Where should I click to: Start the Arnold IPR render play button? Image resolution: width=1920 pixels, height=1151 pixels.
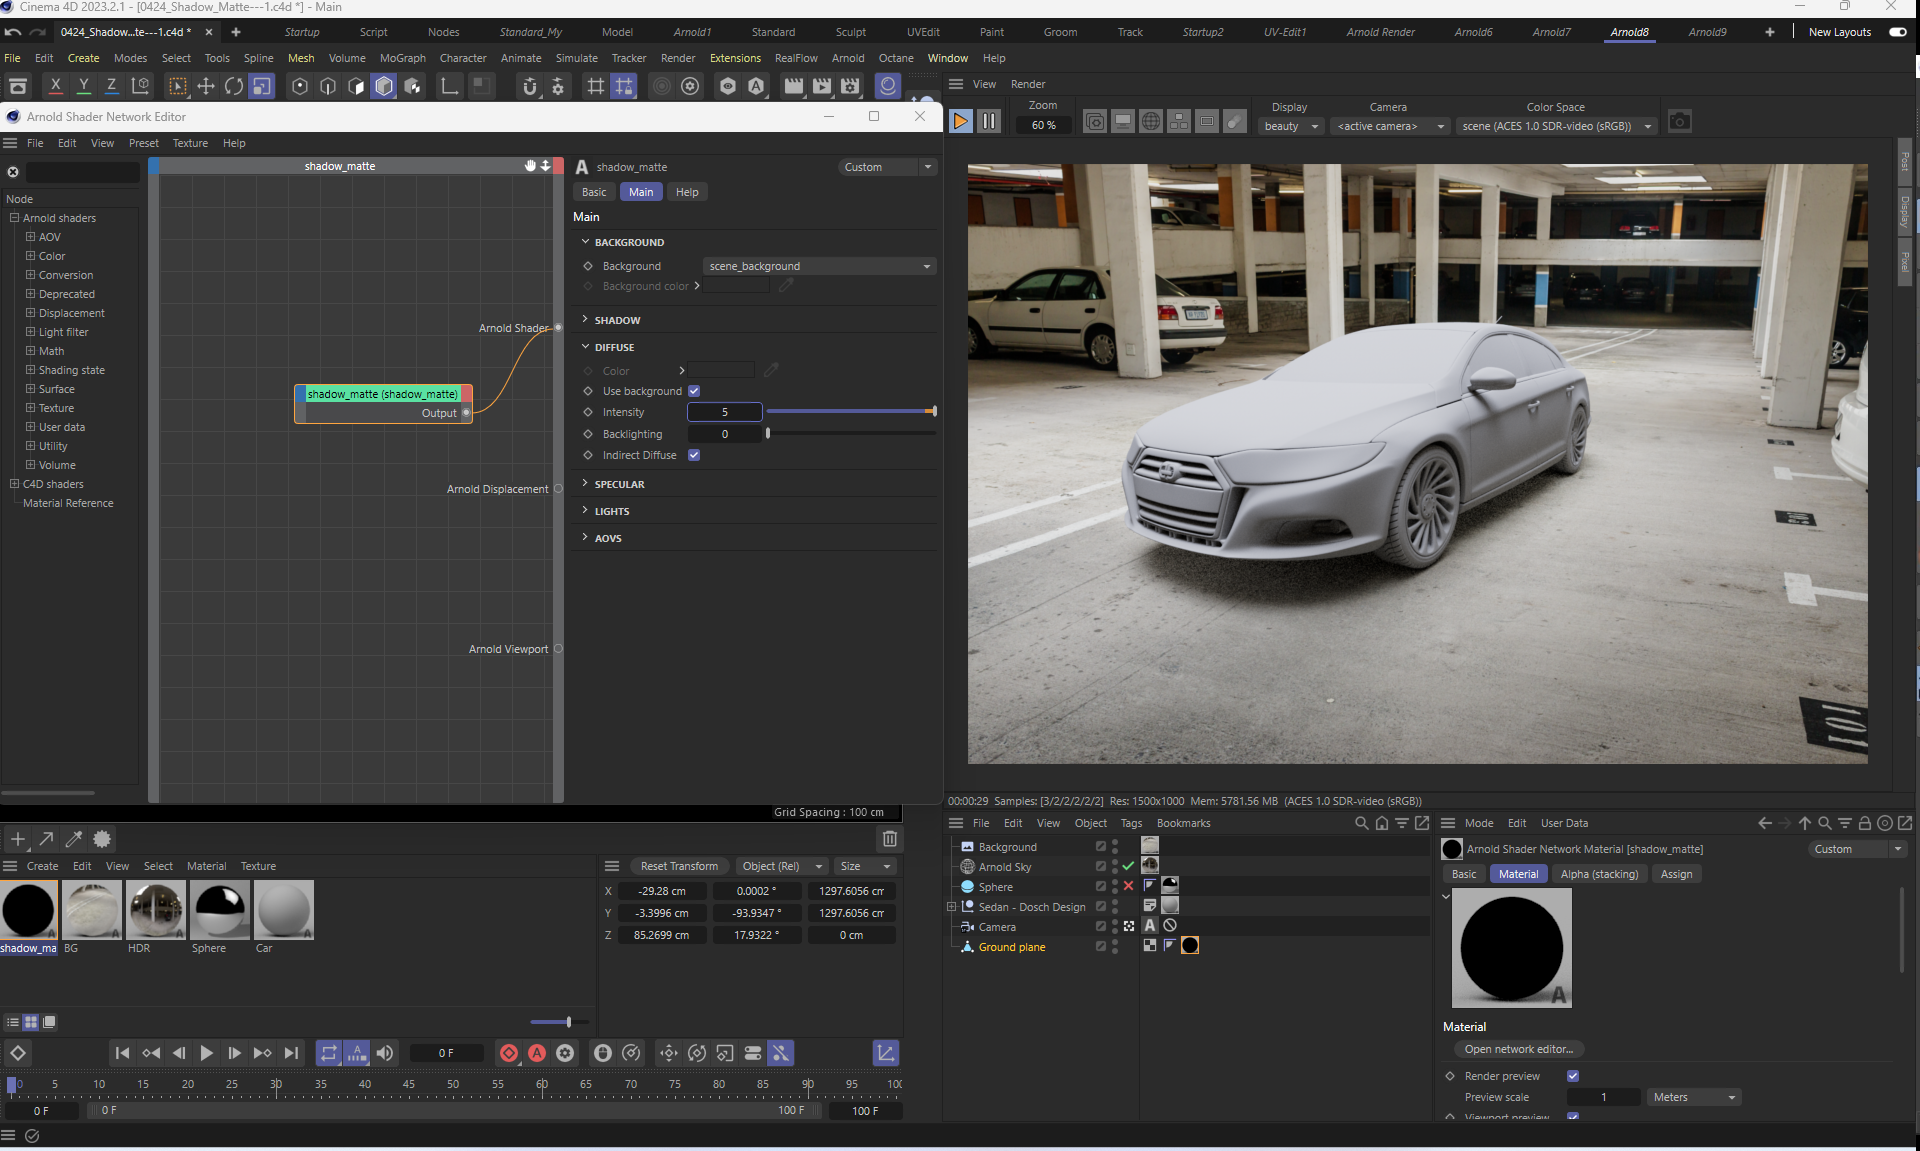pyautogui.click(x=960, y=121)
